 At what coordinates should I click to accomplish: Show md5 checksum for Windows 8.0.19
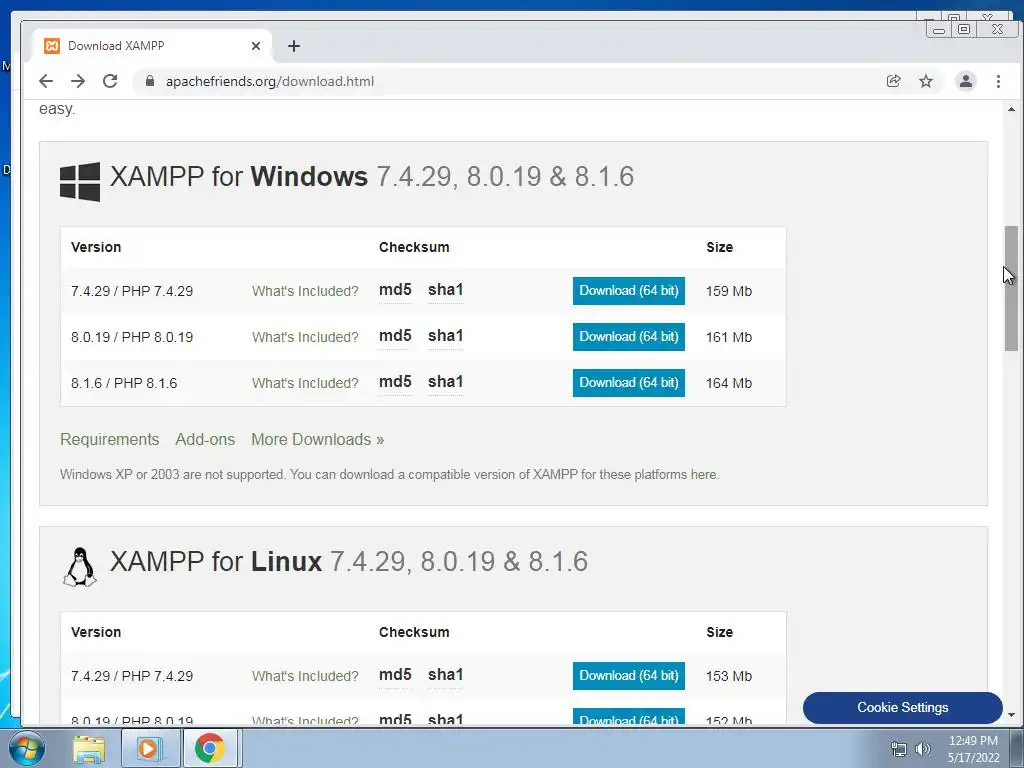[395, 336]
